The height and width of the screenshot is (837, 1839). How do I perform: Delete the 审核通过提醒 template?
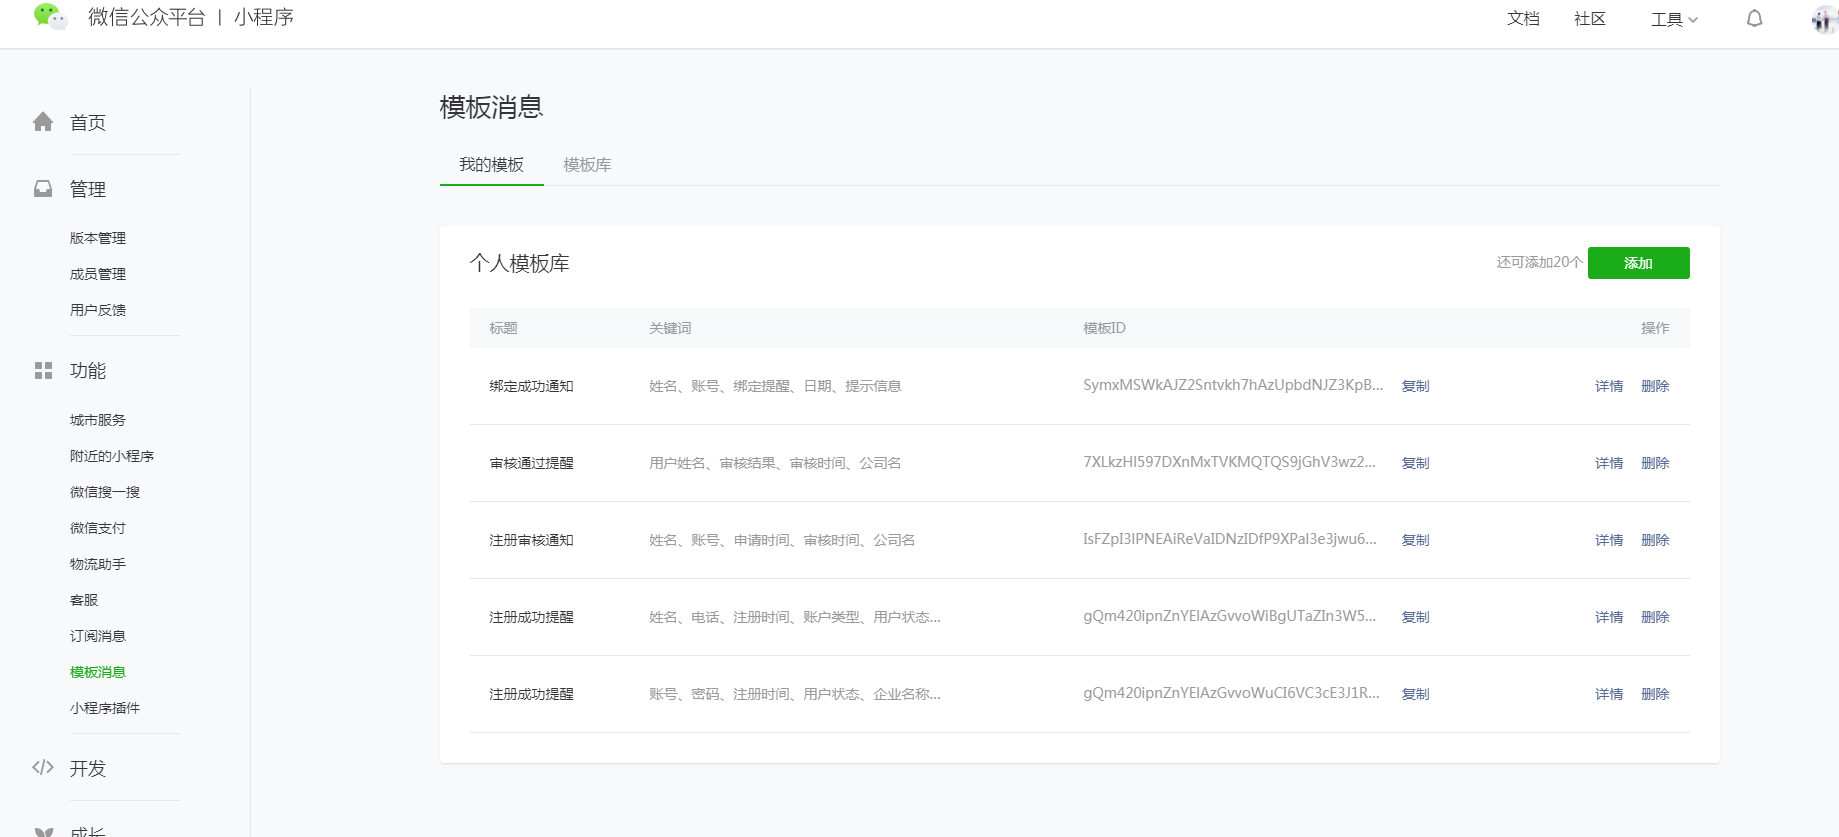click(1655, 463)
